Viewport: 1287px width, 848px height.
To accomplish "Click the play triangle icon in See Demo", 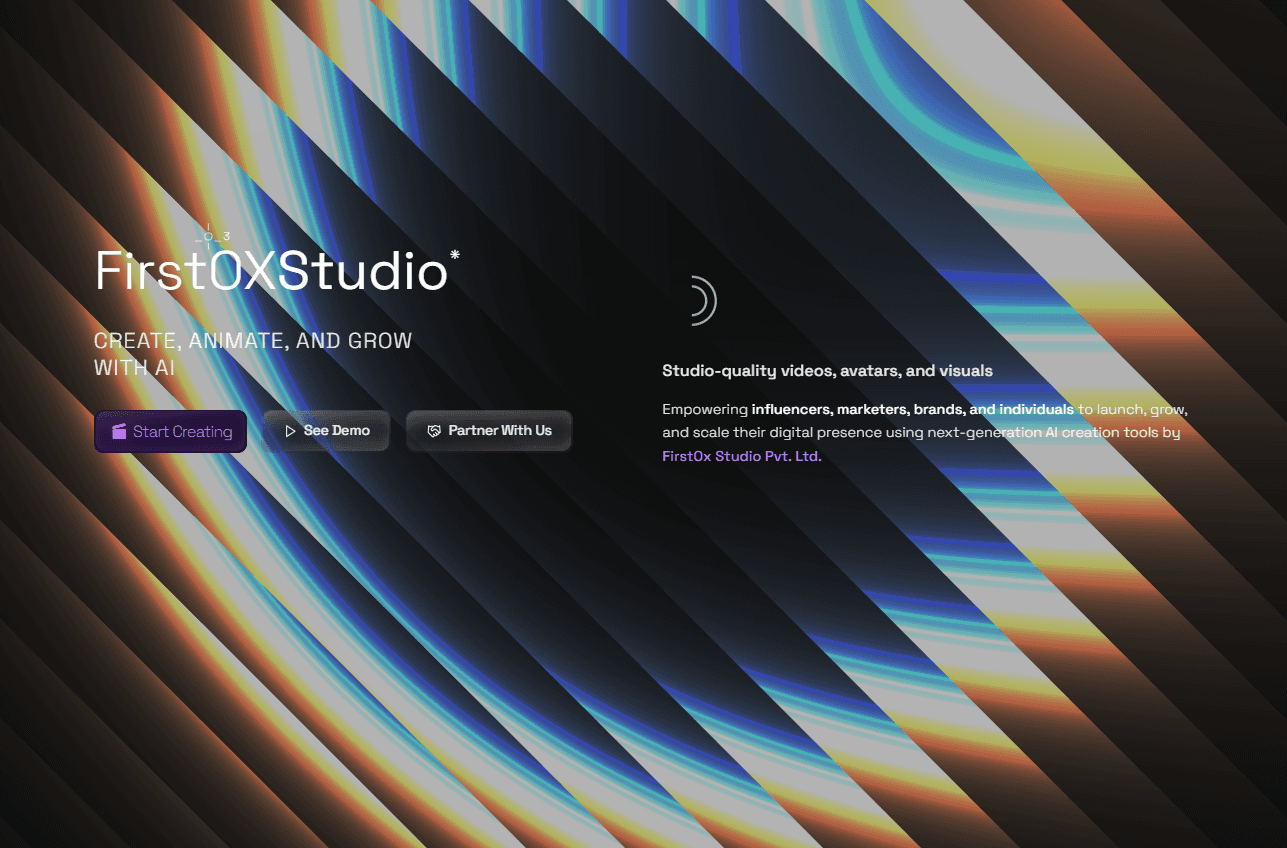I will point(290,431).
